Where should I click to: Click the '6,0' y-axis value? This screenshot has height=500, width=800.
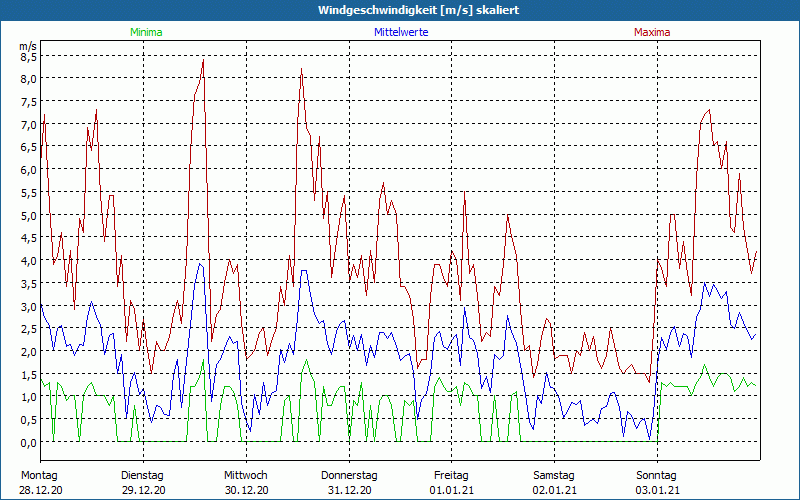pos(29,169)
